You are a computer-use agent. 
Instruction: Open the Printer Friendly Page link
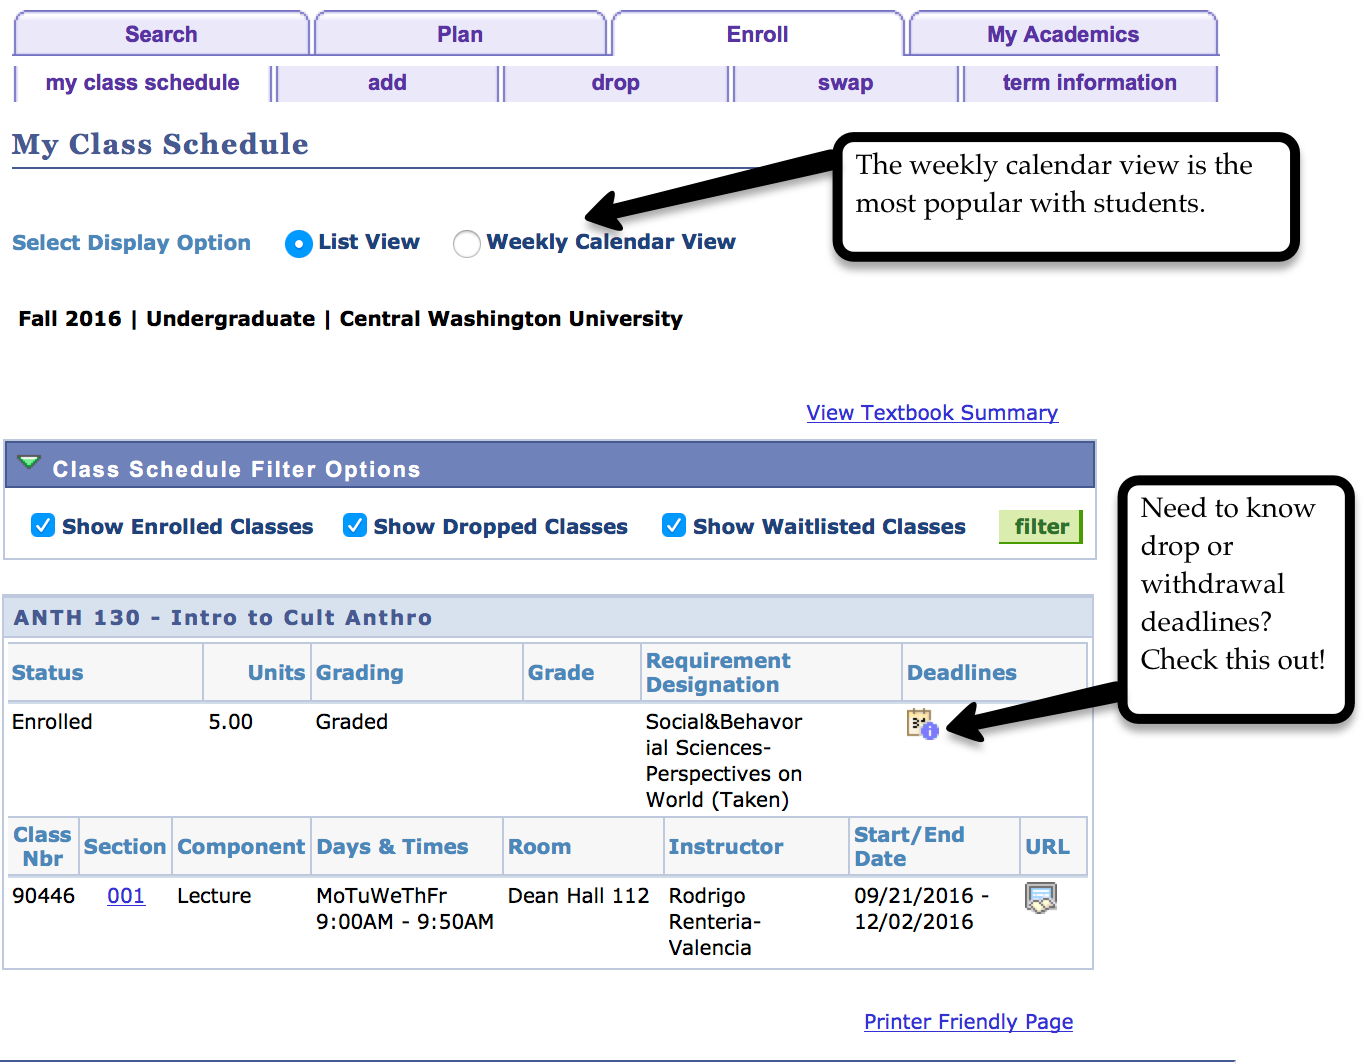pos(968,1022)
